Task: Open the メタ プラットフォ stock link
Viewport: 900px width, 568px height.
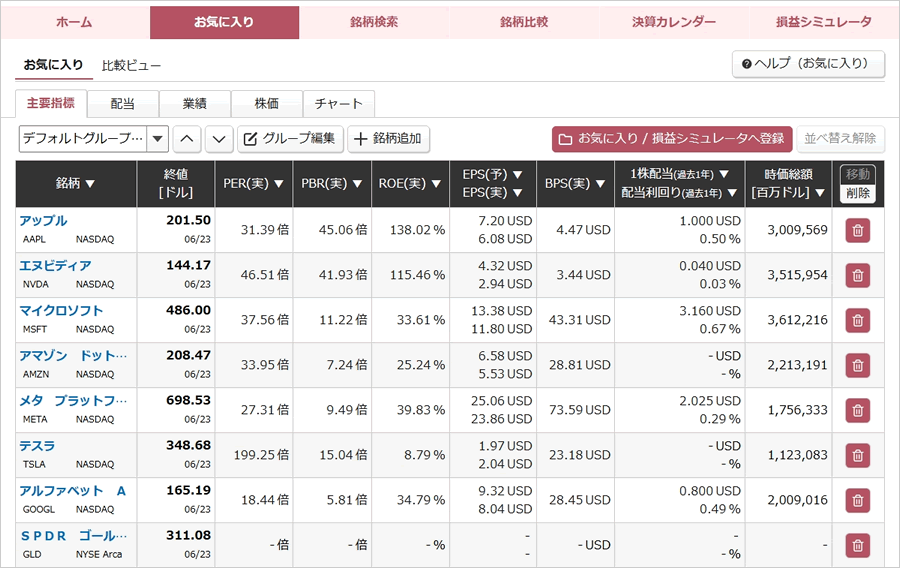Action: pos(73,400)
